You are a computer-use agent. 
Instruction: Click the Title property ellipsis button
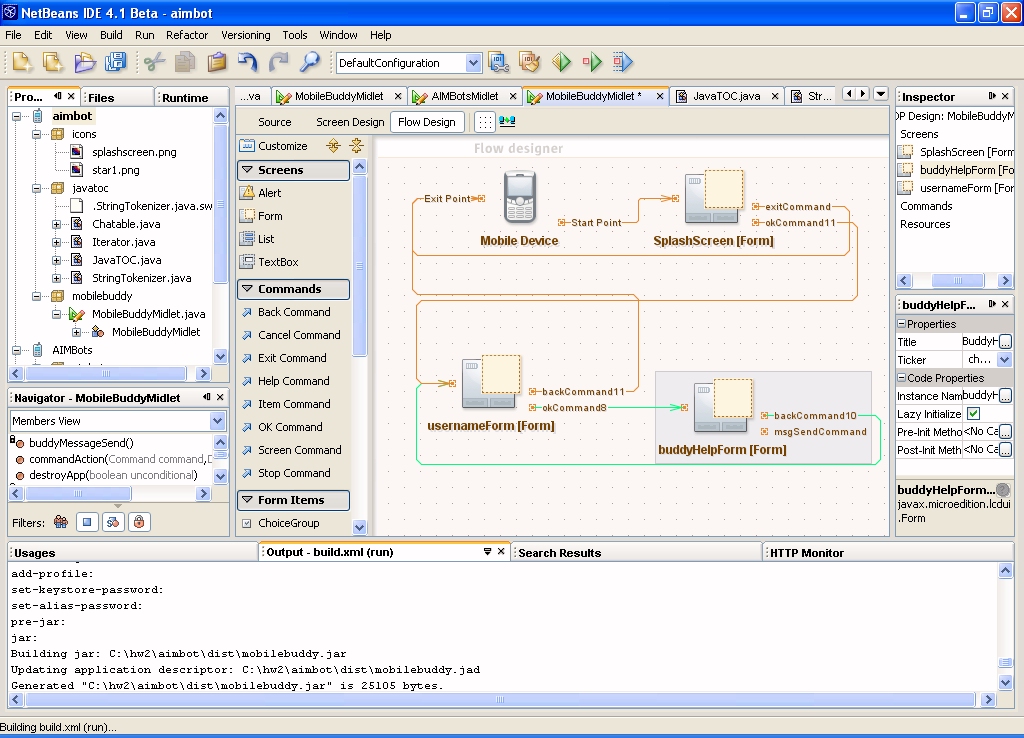[1004, 342]
